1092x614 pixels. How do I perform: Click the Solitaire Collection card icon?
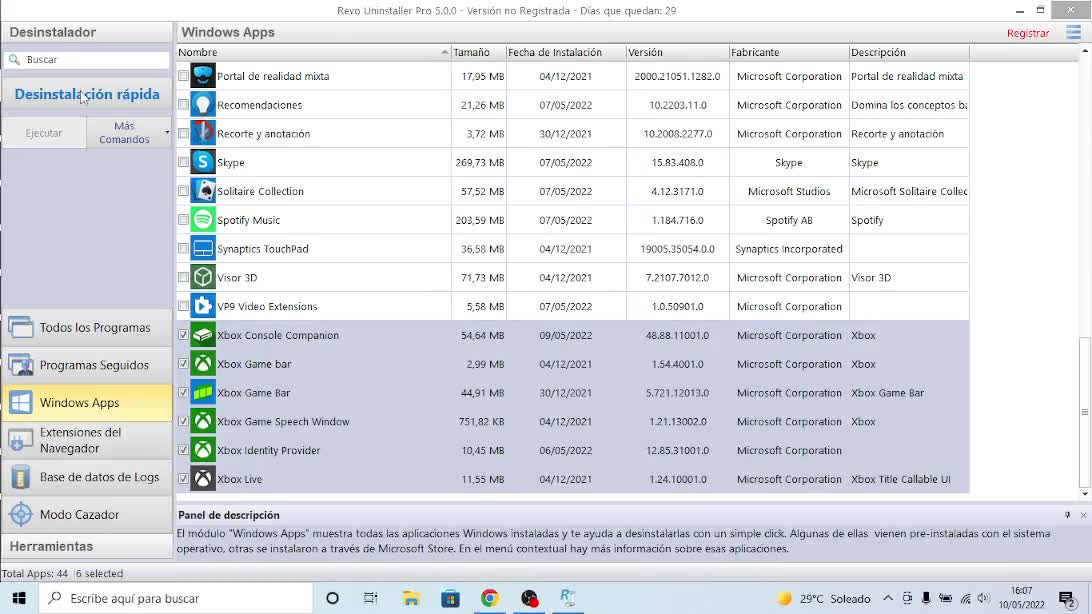click(x=203, y=191)
